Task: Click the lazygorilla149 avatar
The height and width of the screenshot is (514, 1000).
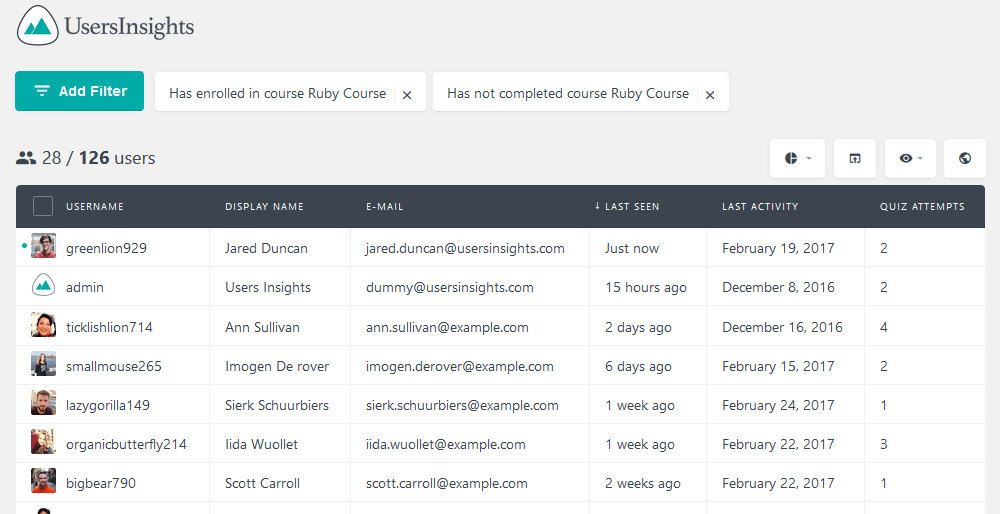Action: [43, 402]
